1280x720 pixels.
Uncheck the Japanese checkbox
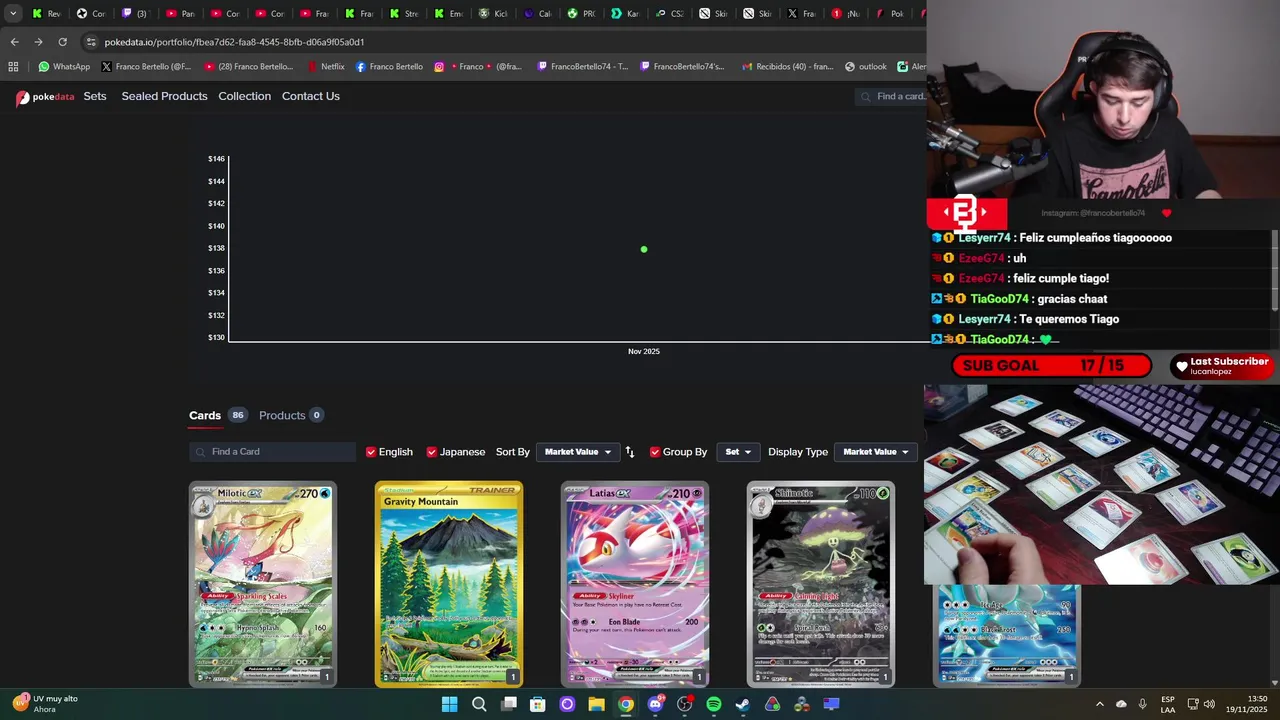432,452
